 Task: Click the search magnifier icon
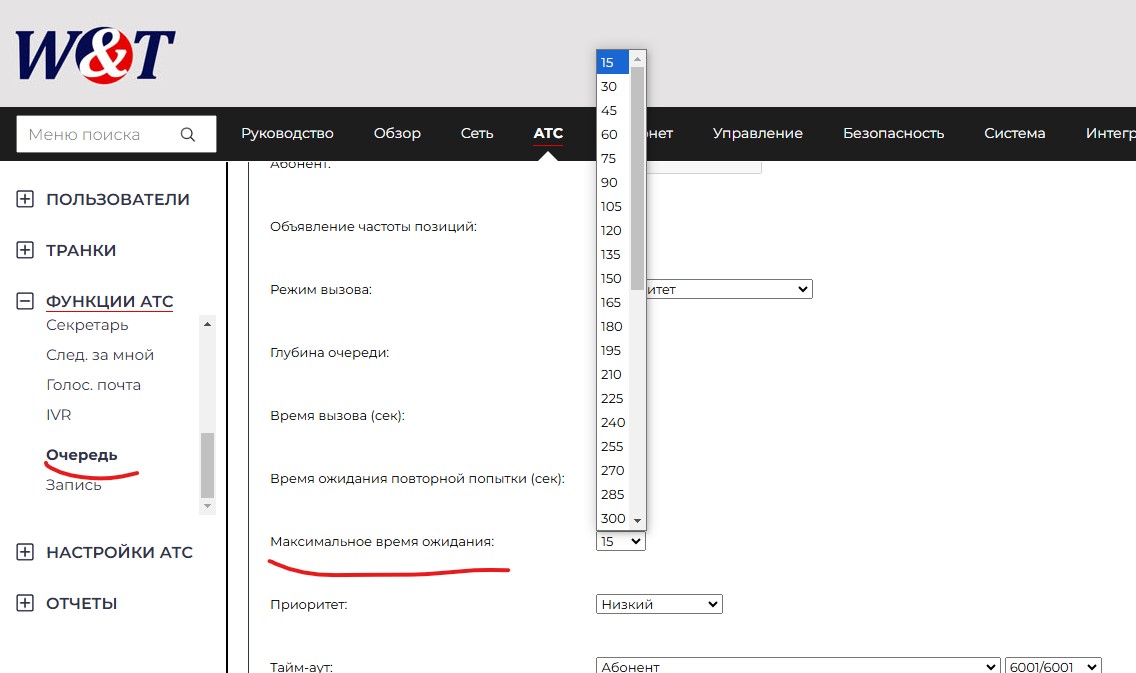(x=188, y=134)
